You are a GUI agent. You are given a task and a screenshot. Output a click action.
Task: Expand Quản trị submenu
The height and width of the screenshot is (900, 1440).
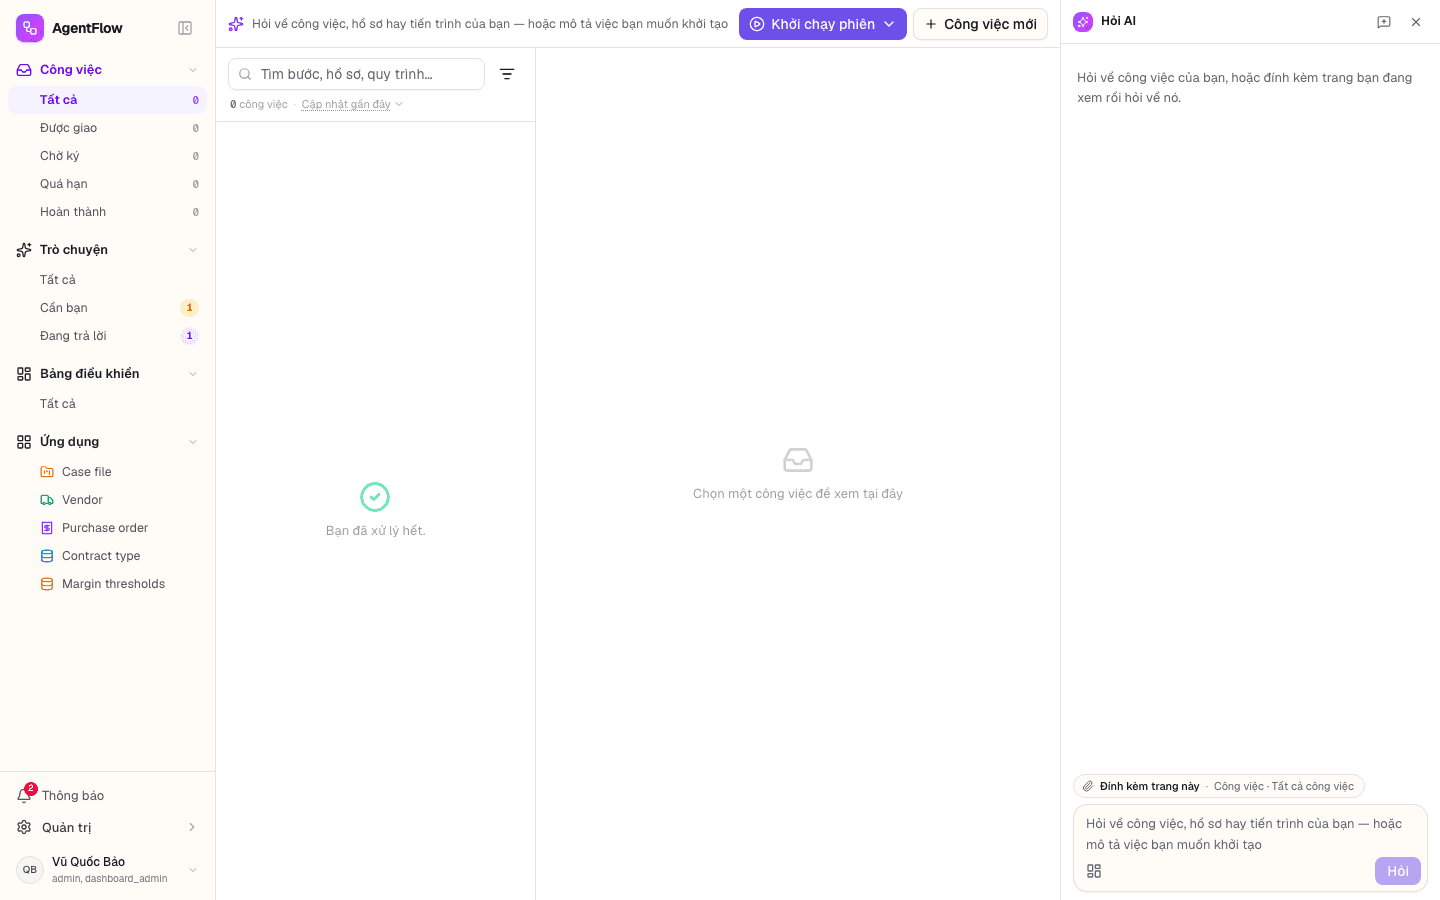coord(192,827)
